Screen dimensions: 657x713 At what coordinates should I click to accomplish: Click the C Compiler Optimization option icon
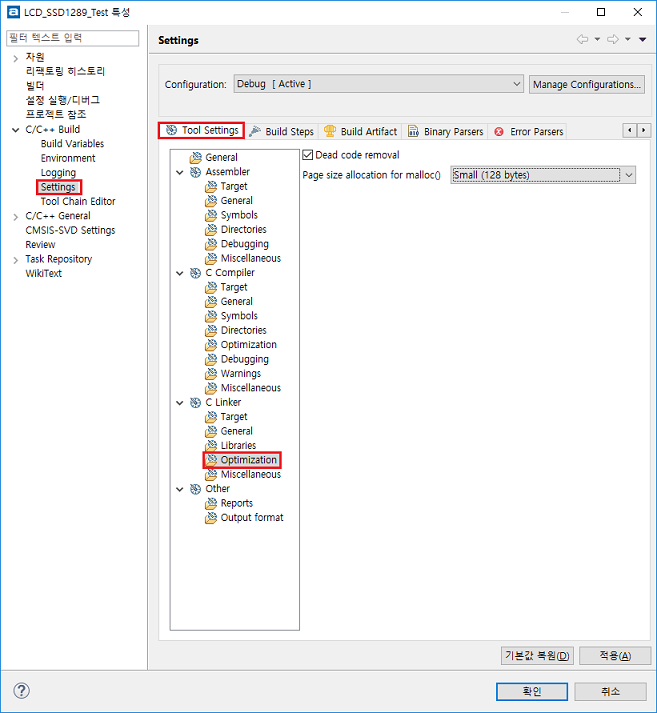tap(211, 345)
